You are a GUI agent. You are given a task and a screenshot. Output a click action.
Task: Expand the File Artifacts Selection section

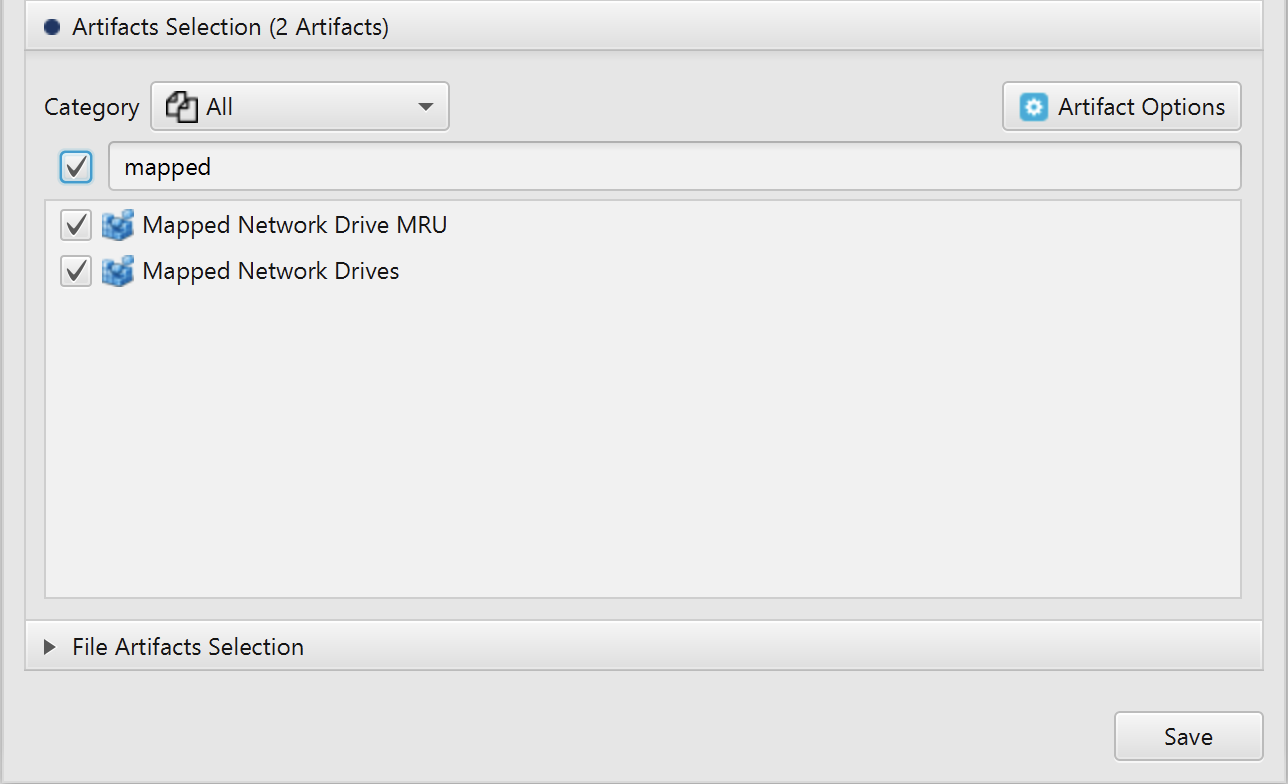[50, 647]
